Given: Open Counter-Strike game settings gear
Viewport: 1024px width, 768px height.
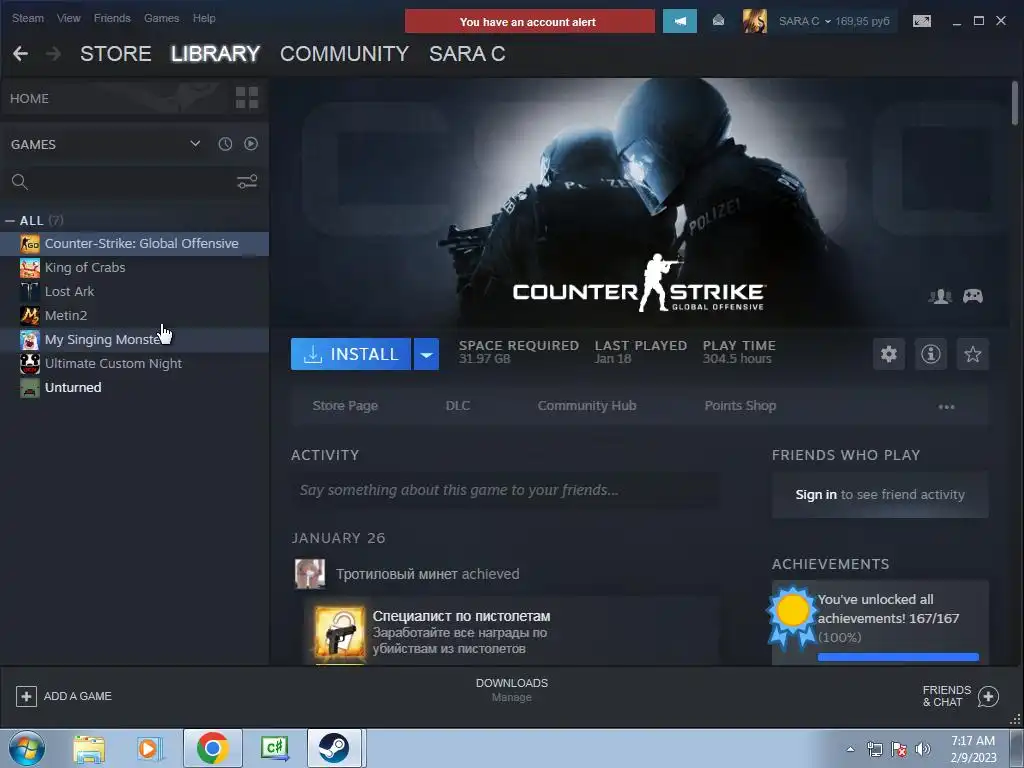Looking at the screenshot, I should pyautogui.click(x=889, y=354).
